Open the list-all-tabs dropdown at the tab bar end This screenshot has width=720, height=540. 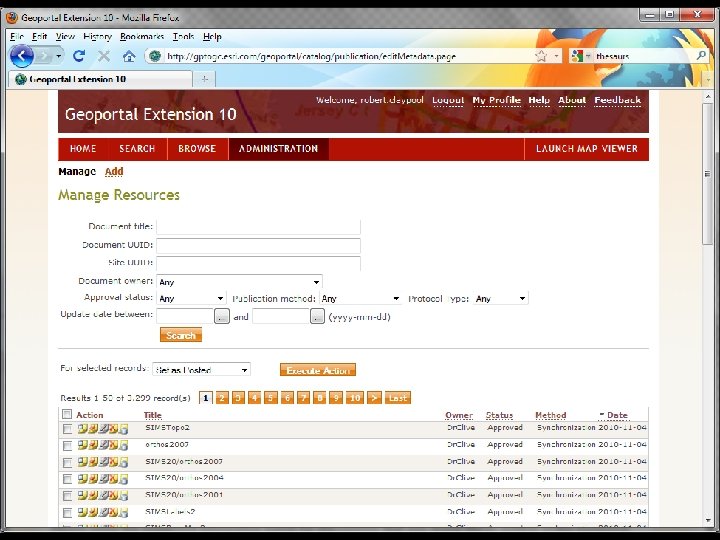709,79
